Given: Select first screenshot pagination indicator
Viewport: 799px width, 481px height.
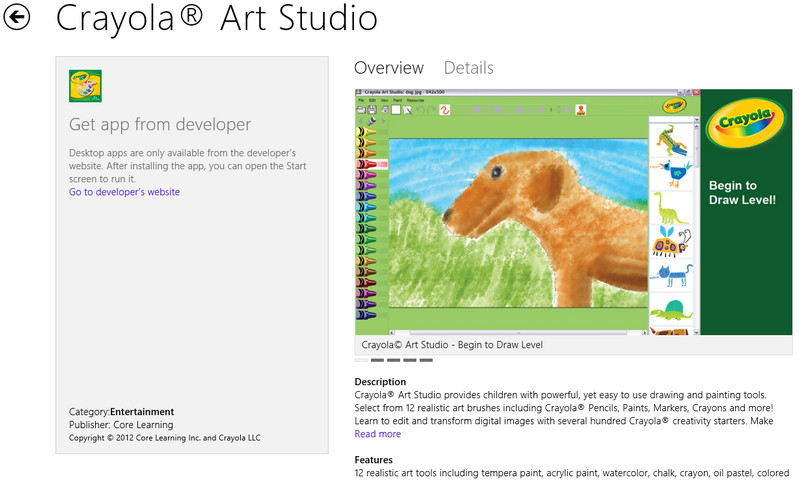Looking at the screenshot, I should (361, 360).
